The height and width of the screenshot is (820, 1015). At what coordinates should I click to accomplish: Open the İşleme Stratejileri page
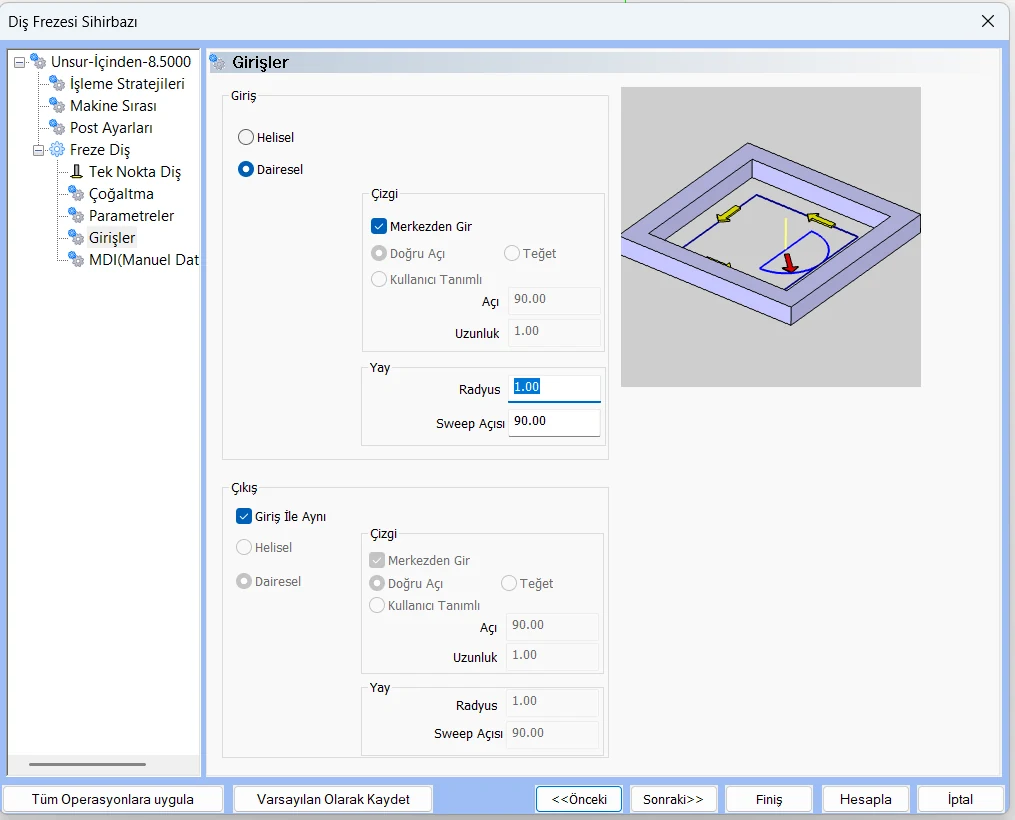coord(127,83)
